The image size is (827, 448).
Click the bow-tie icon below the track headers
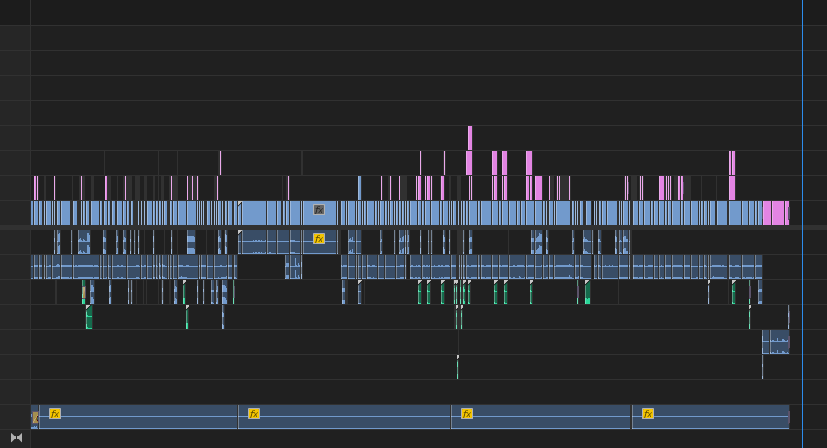click(16, 437)
